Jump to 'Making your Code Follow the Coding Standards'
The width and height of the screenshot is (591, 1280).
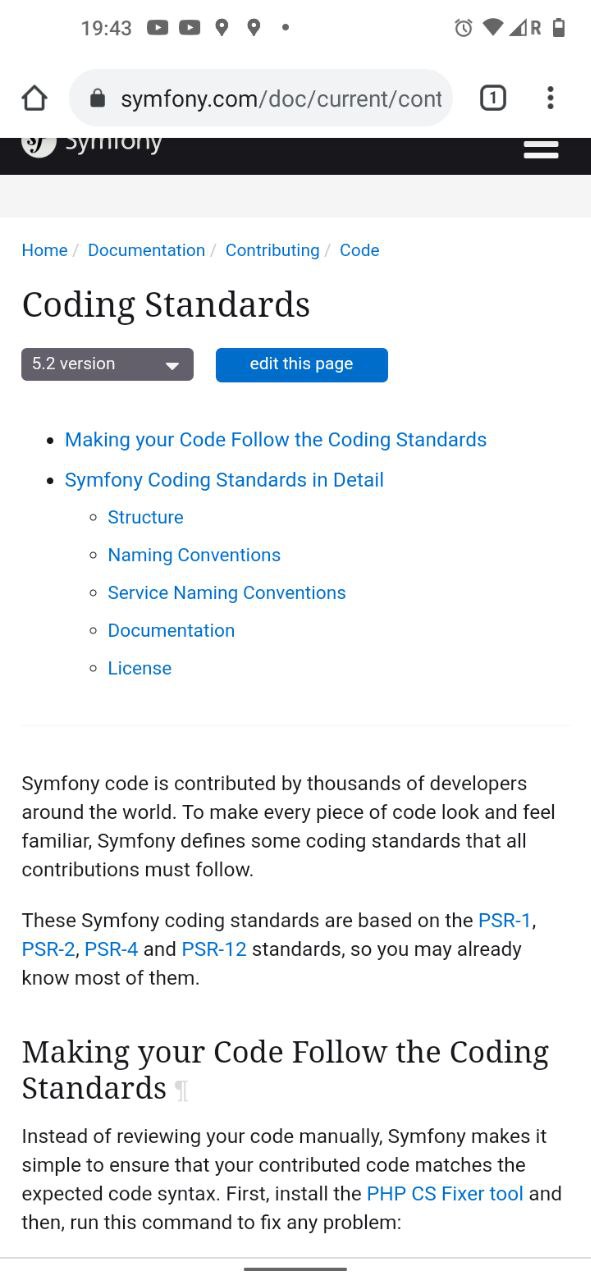276,440
